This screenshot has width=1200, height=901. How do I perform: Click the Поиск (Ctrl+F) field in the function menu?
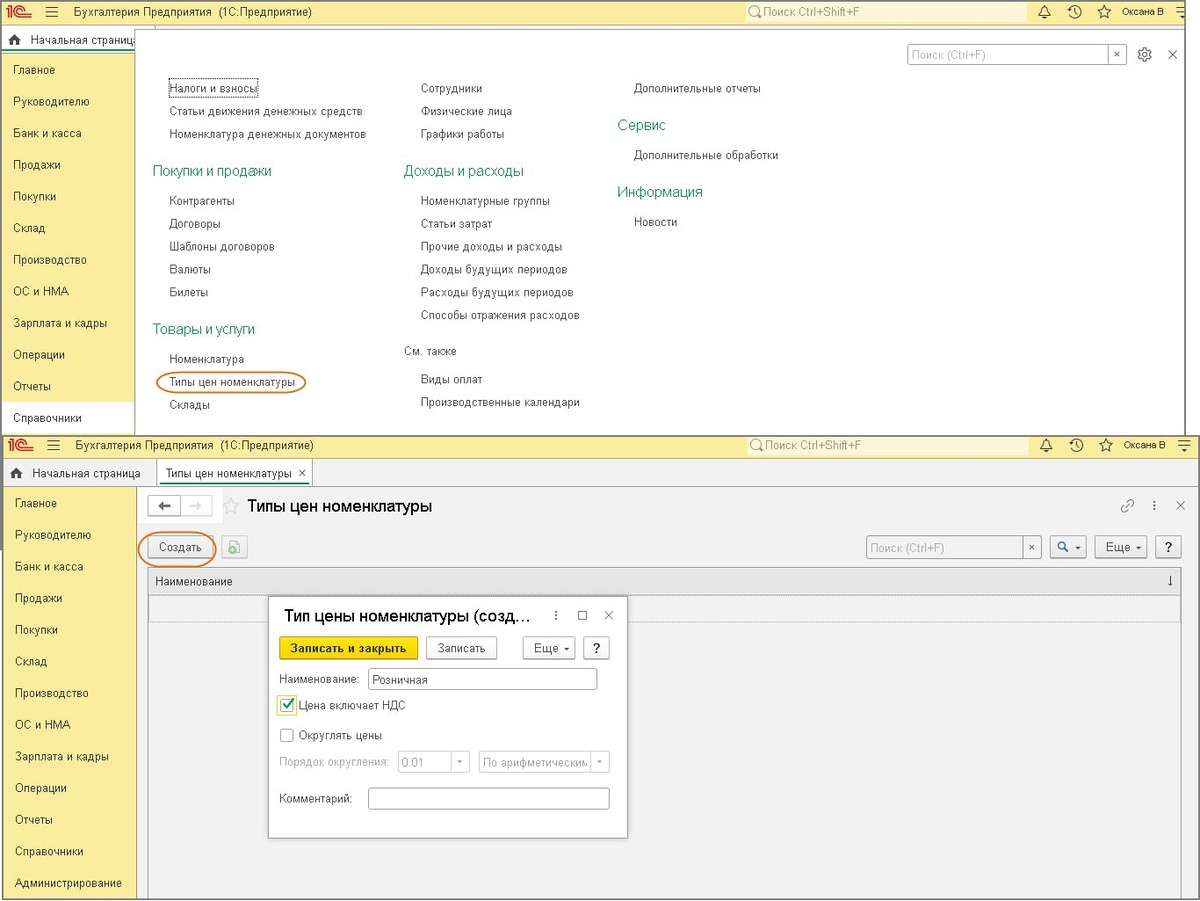coord(1007,55)
